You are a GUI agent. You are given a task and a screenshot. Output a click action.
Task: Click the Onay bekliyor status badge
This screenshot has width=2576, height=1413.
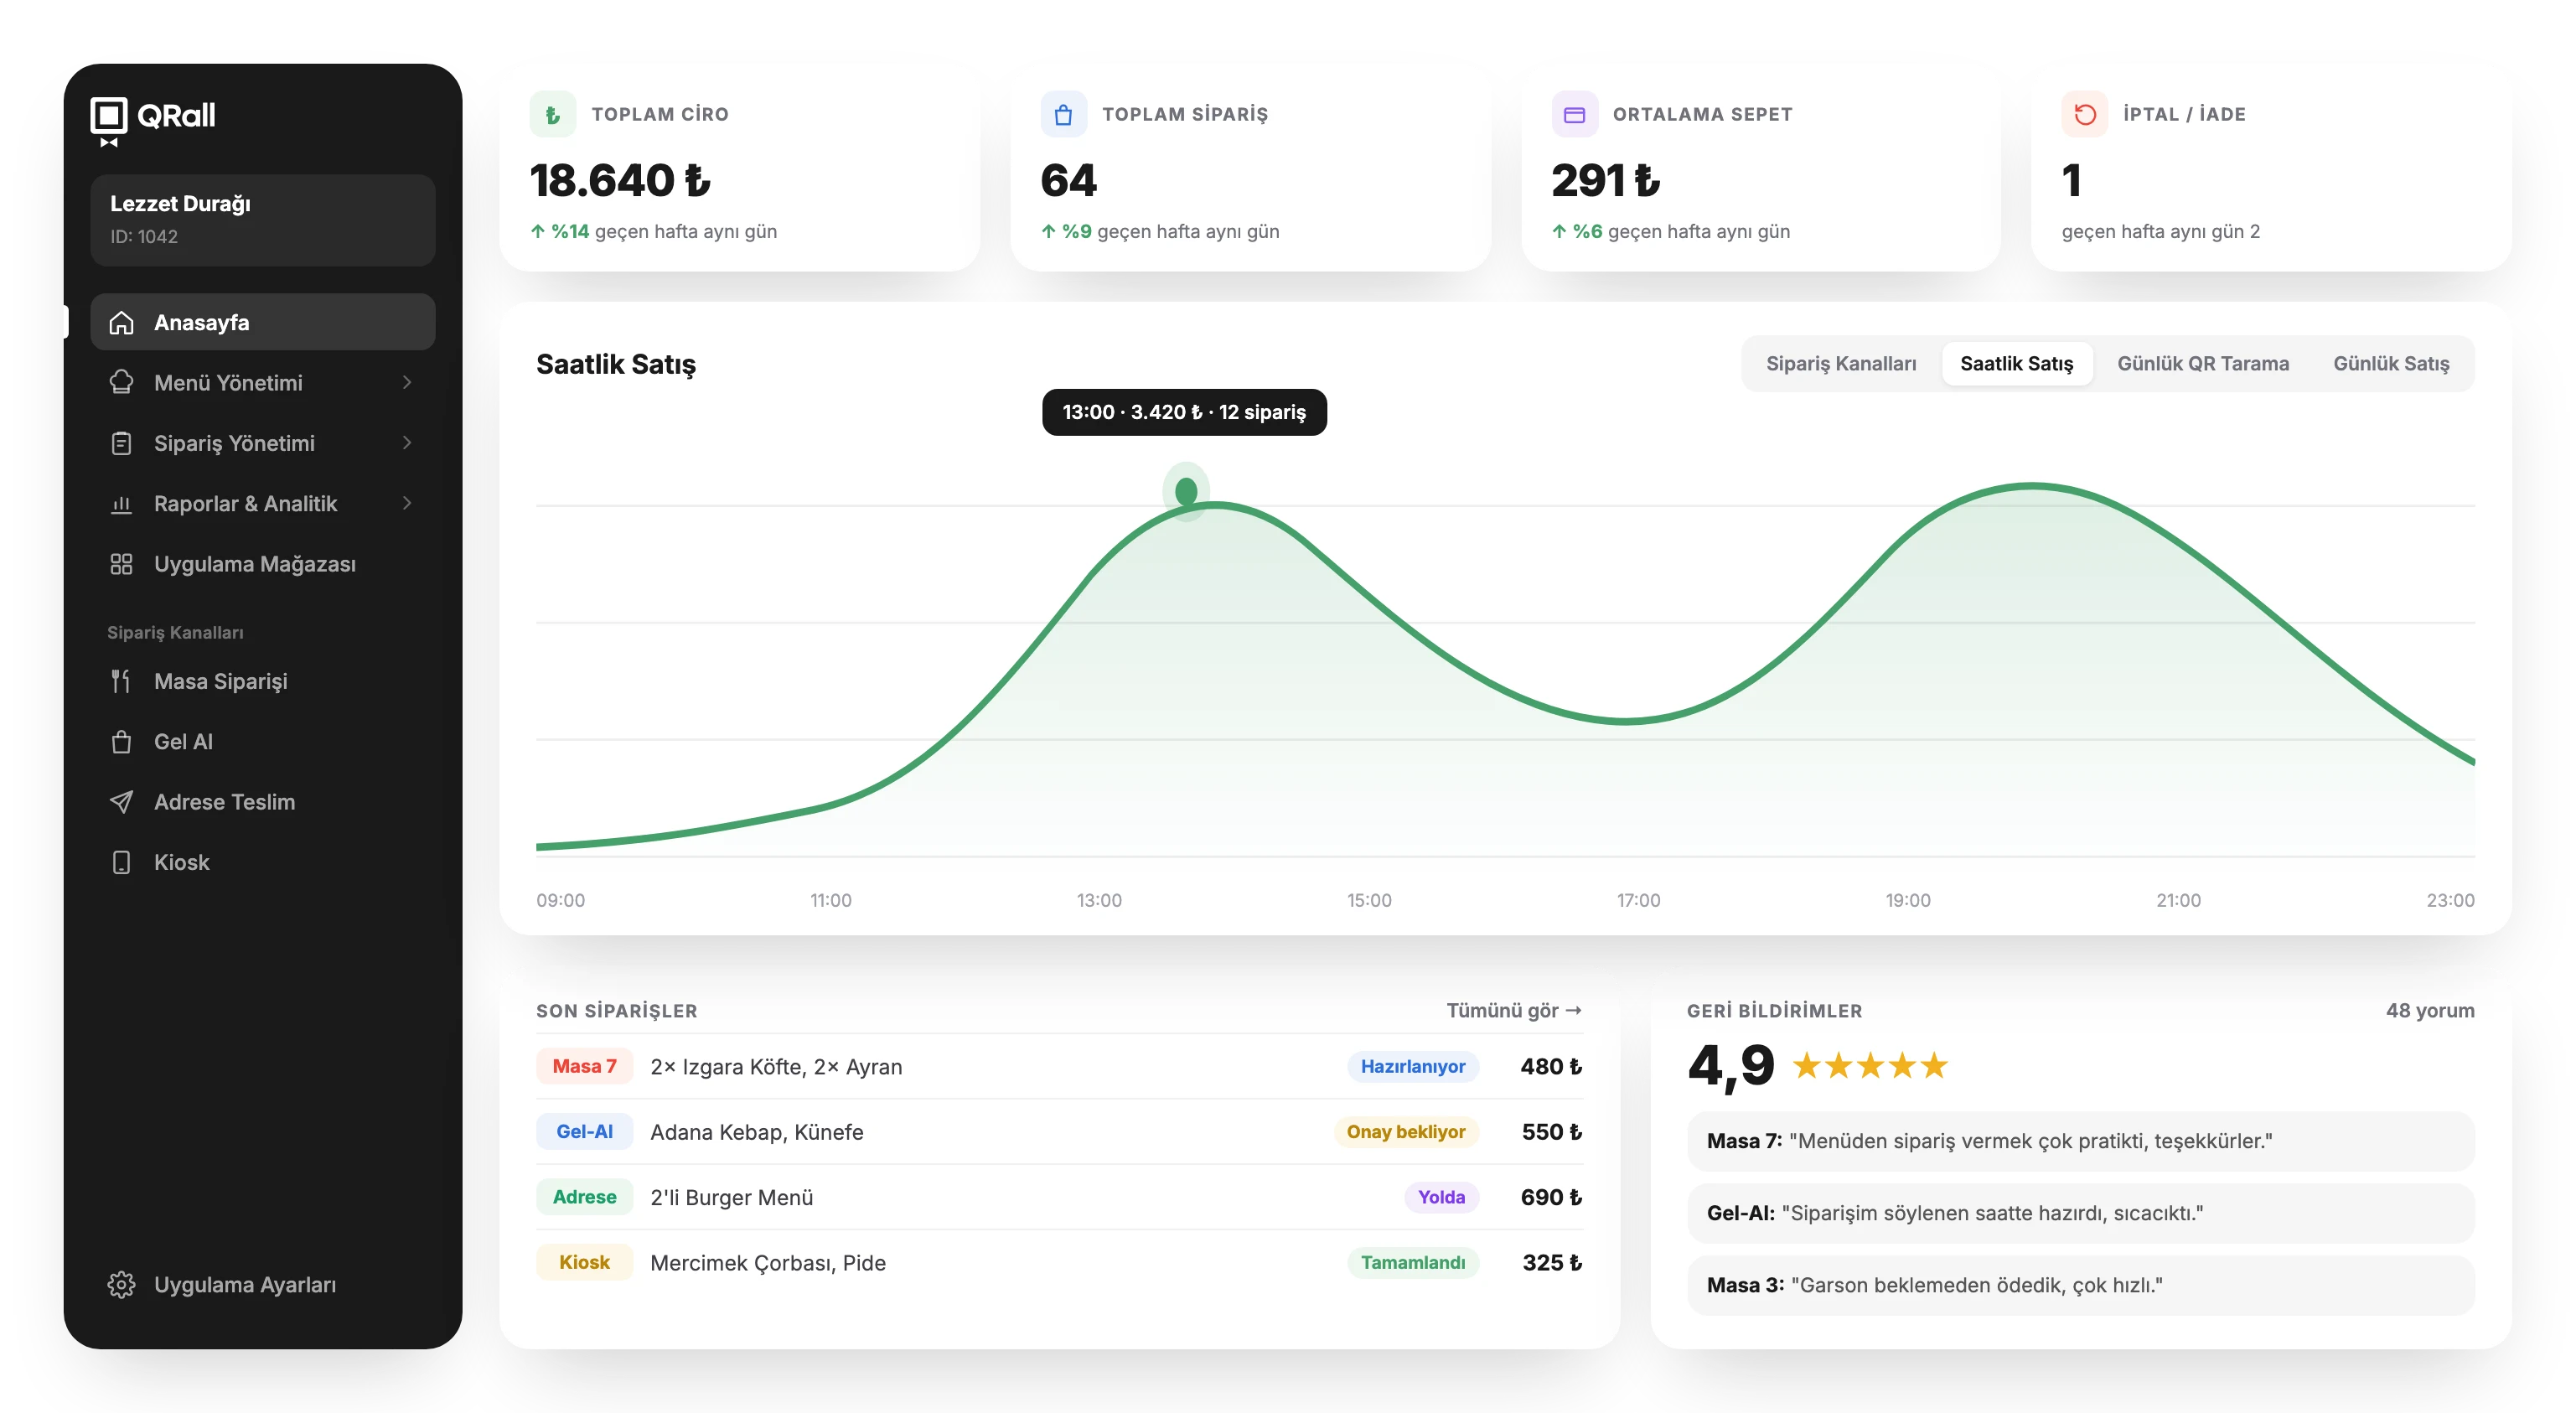click(x=1405, y=1131)
